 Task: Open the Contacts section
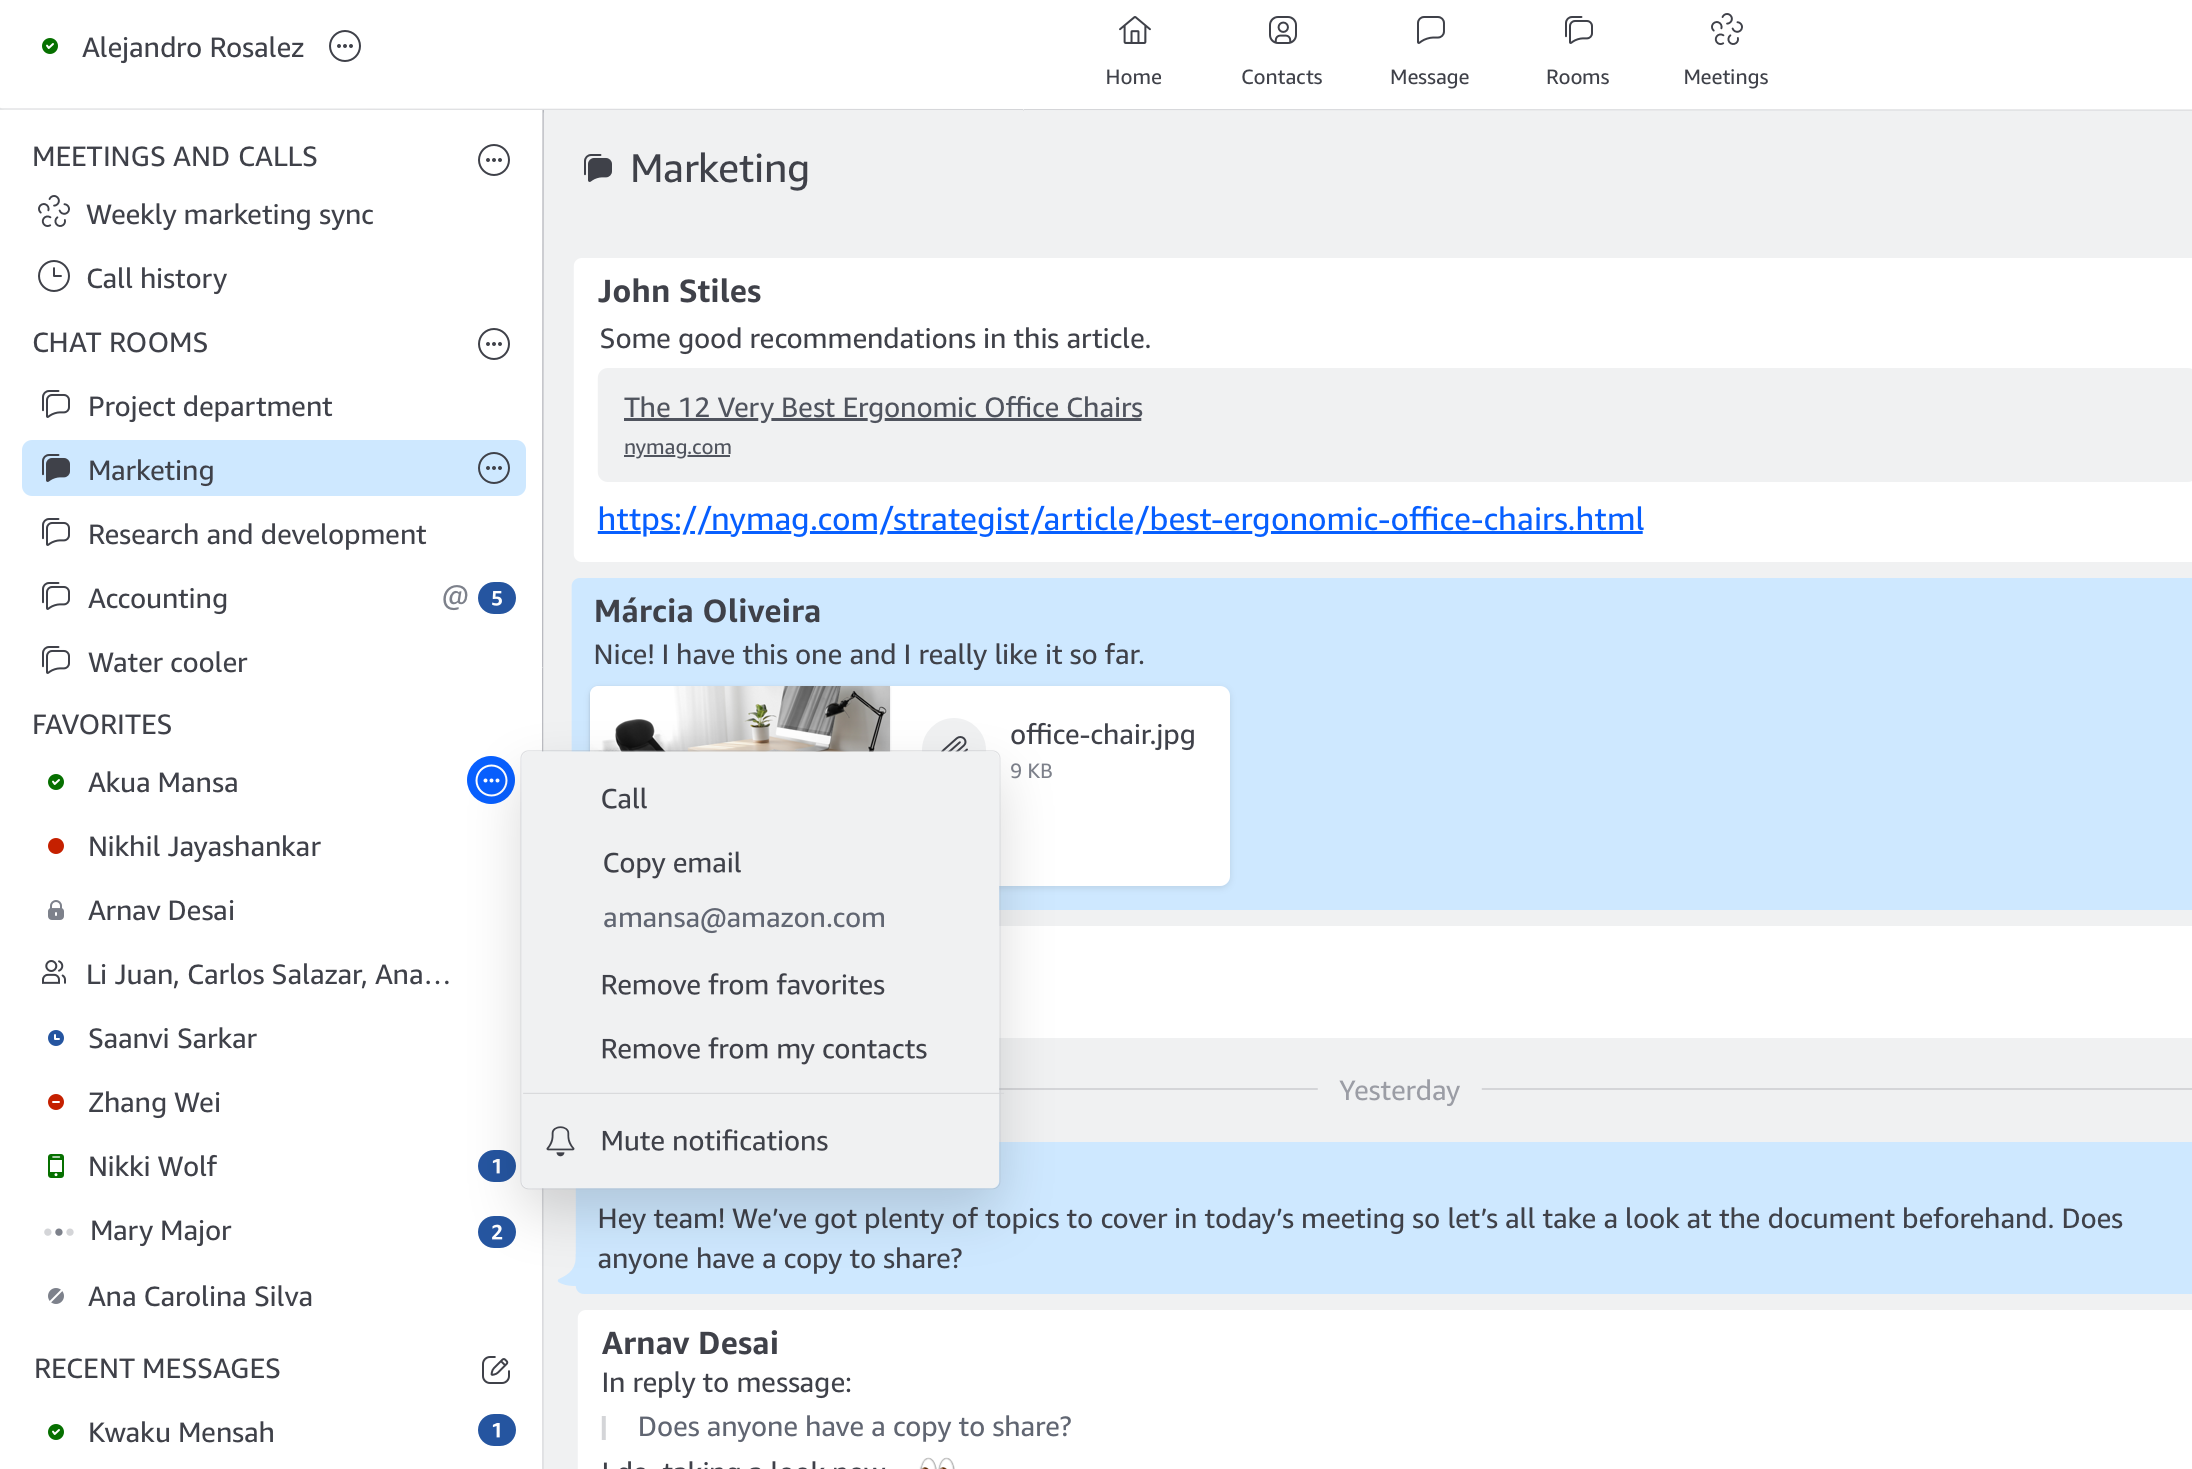(x=1280, y=51)
